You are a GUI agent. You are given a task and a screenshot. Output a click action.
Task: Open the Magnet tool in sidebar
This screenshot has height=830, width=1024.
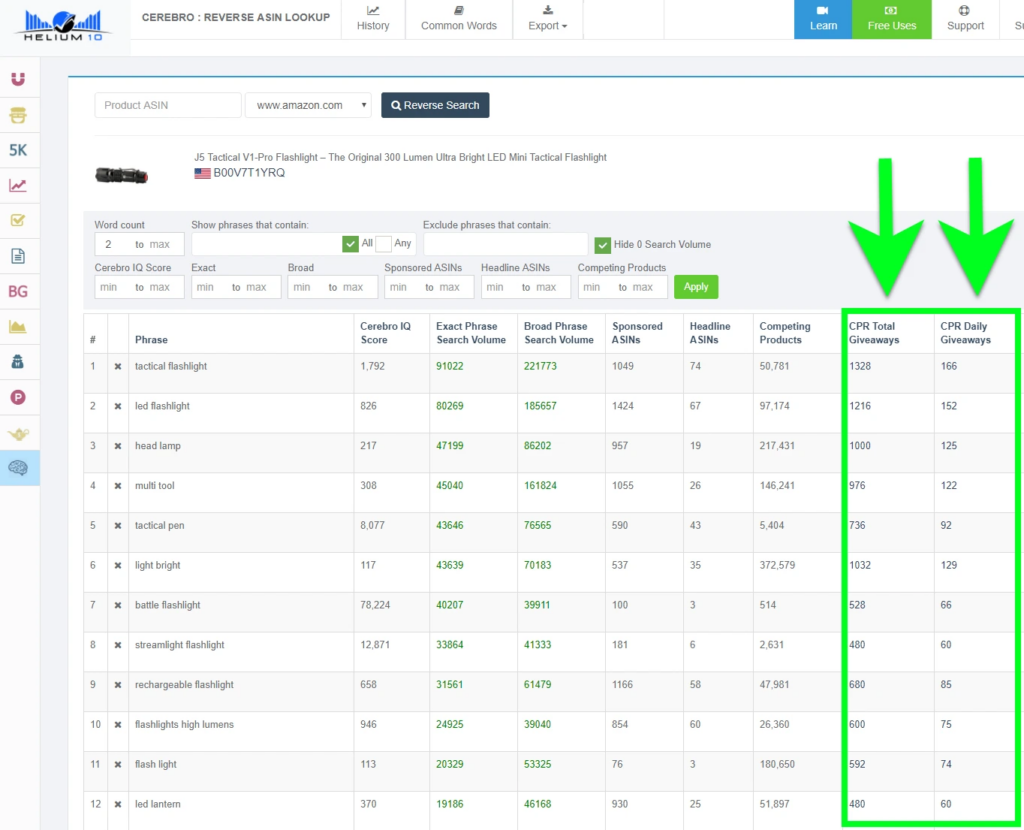(x=18, y=79)
